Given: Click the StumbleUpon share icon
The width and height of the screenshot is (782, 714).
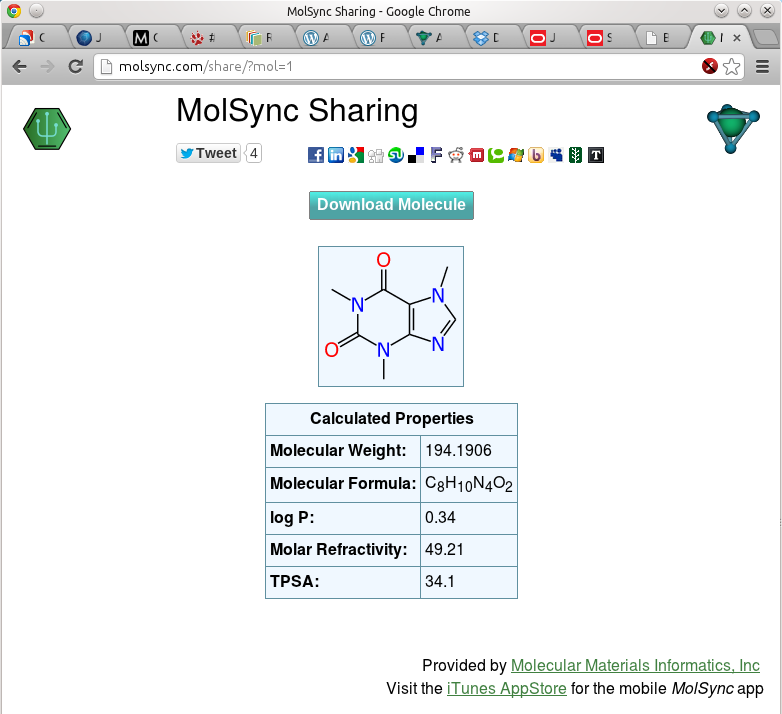Looking at the screenshot, I should [396, 155].
